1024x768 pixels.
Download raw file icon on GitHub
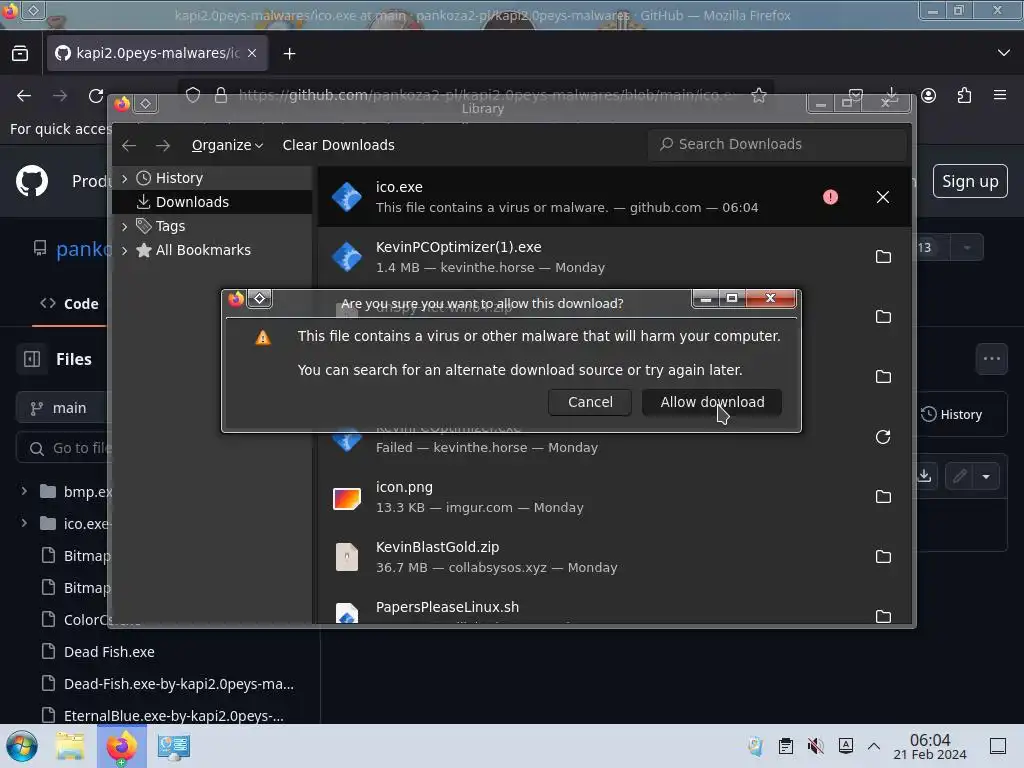pyautogui.click(x=924, y=476)
